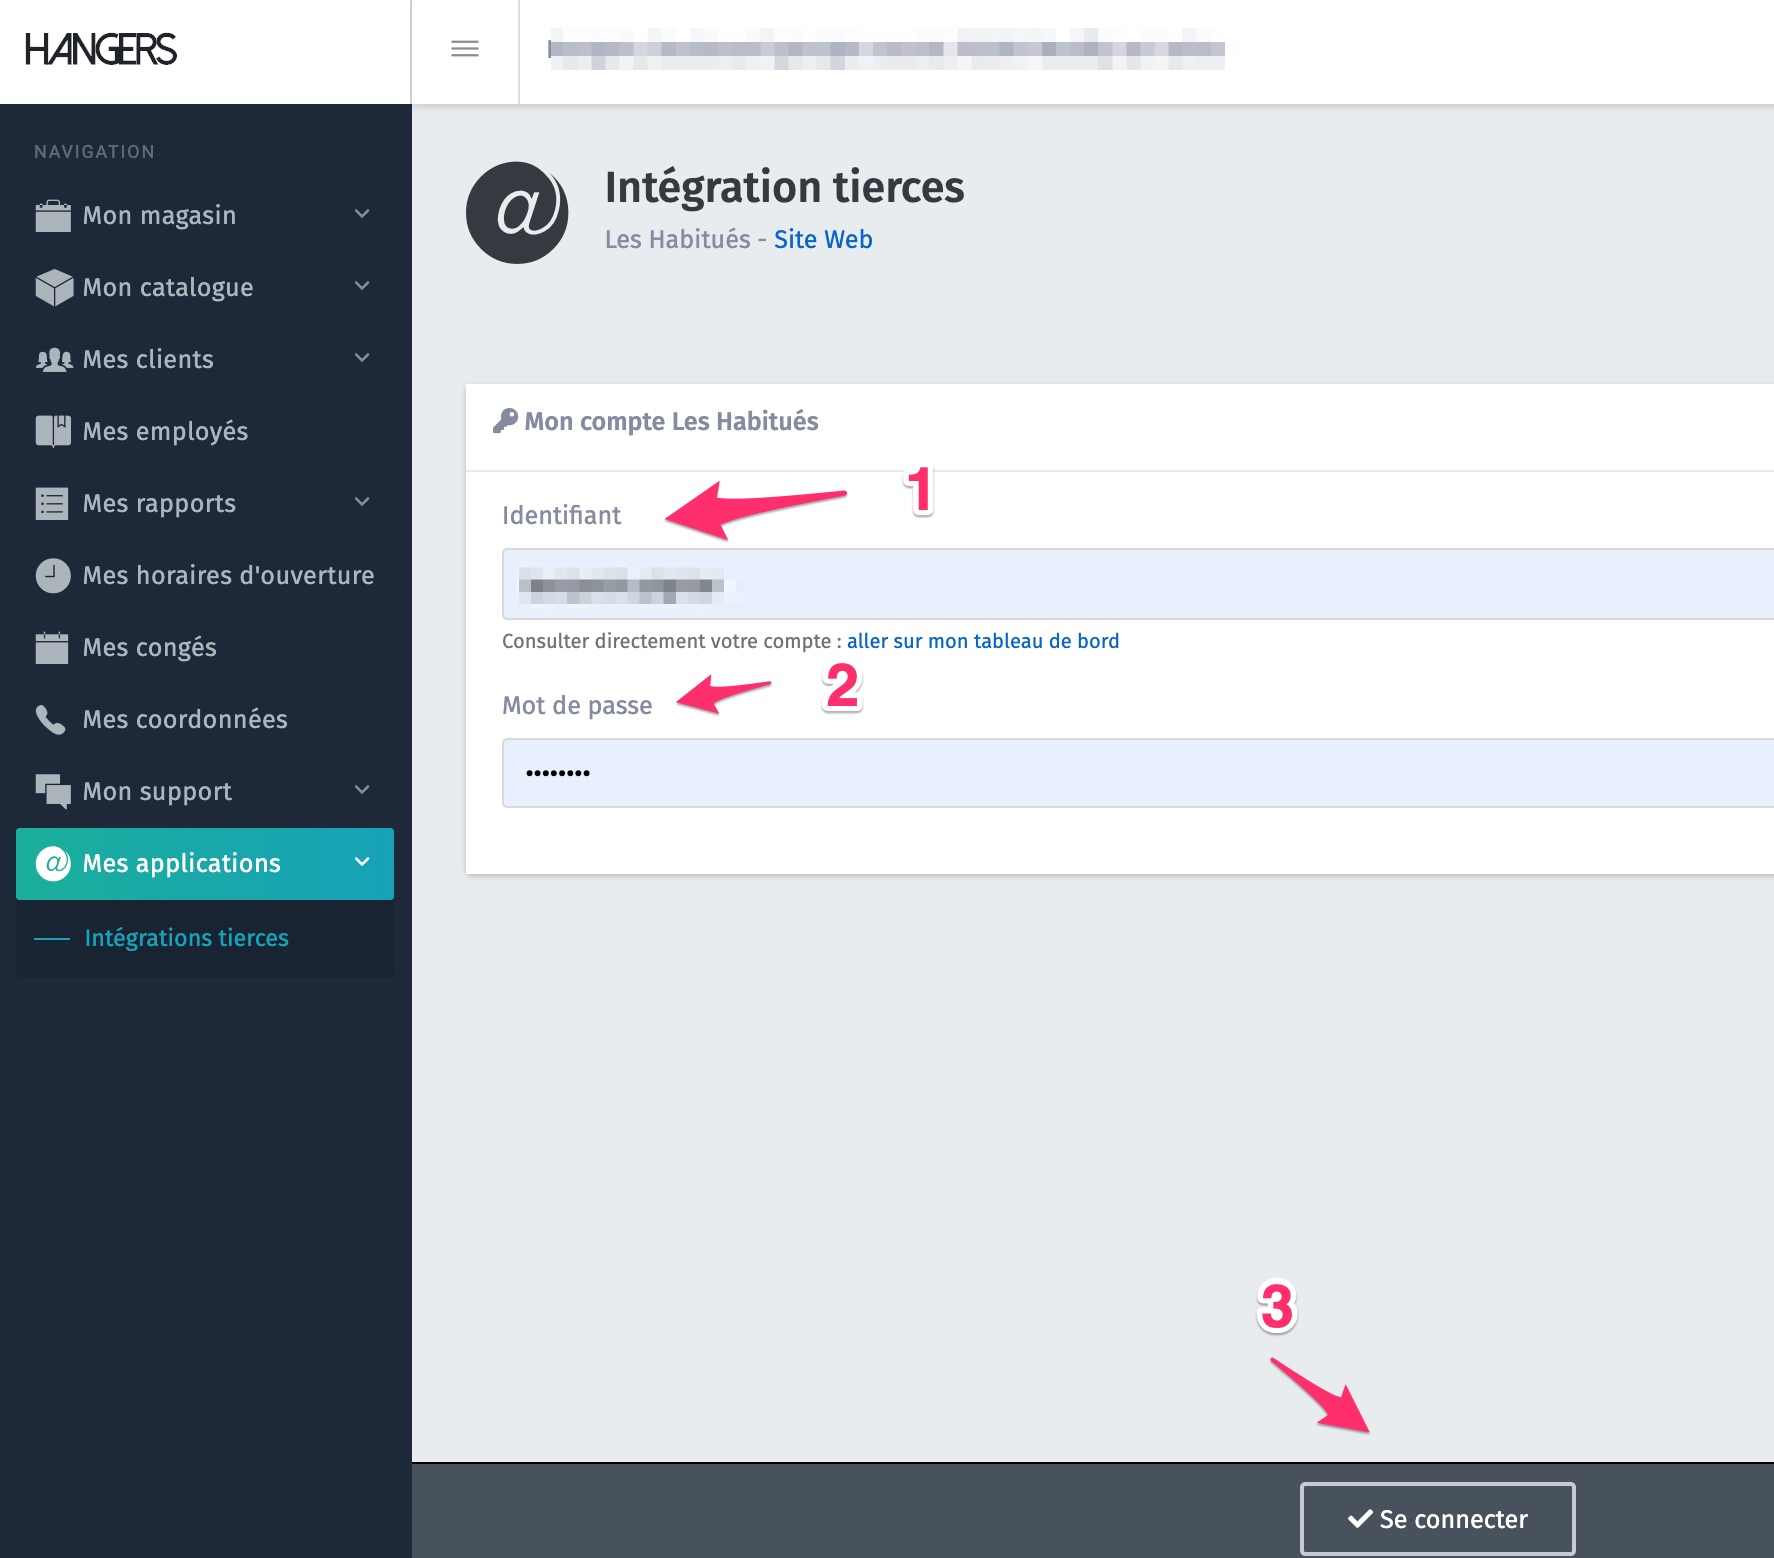Click the Mon magasin store icon
The image size is (1774, 1558).
[x=53, y=215]
